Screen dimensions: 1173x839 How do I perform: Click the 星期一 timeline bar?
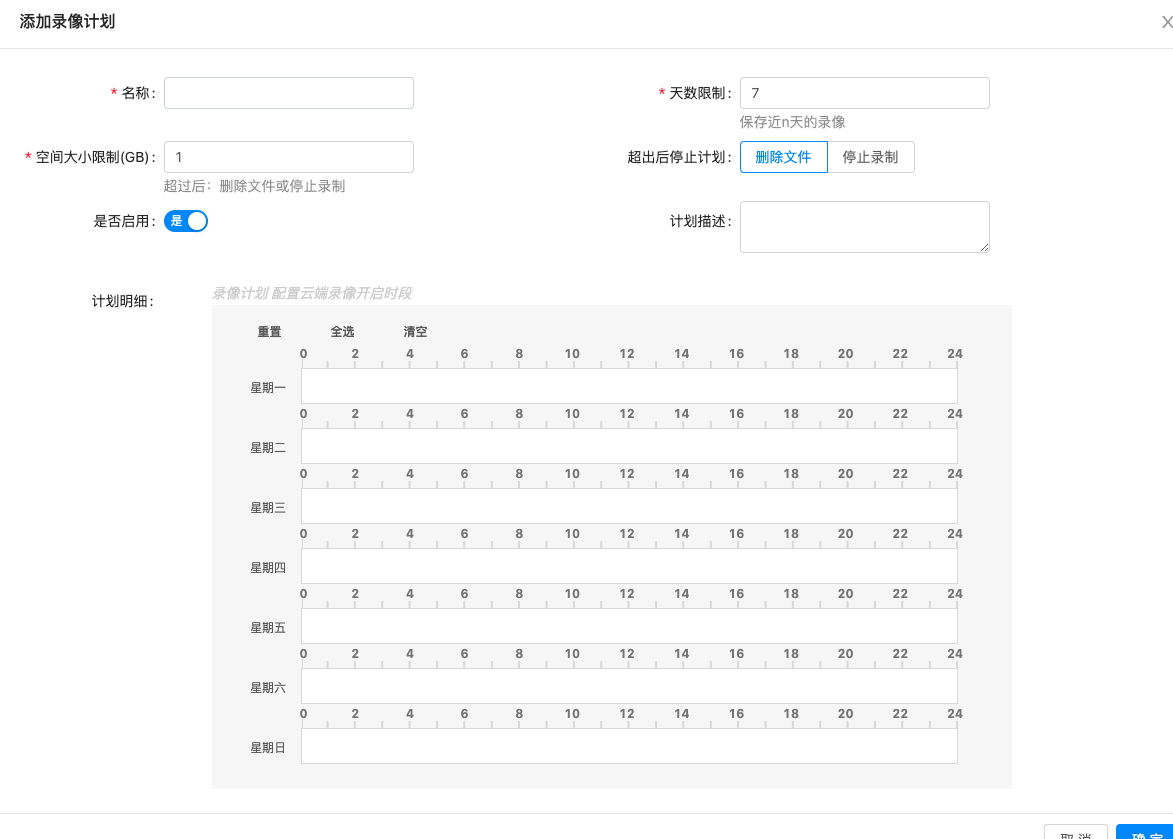pyautogui.click(x=629, y=386)
